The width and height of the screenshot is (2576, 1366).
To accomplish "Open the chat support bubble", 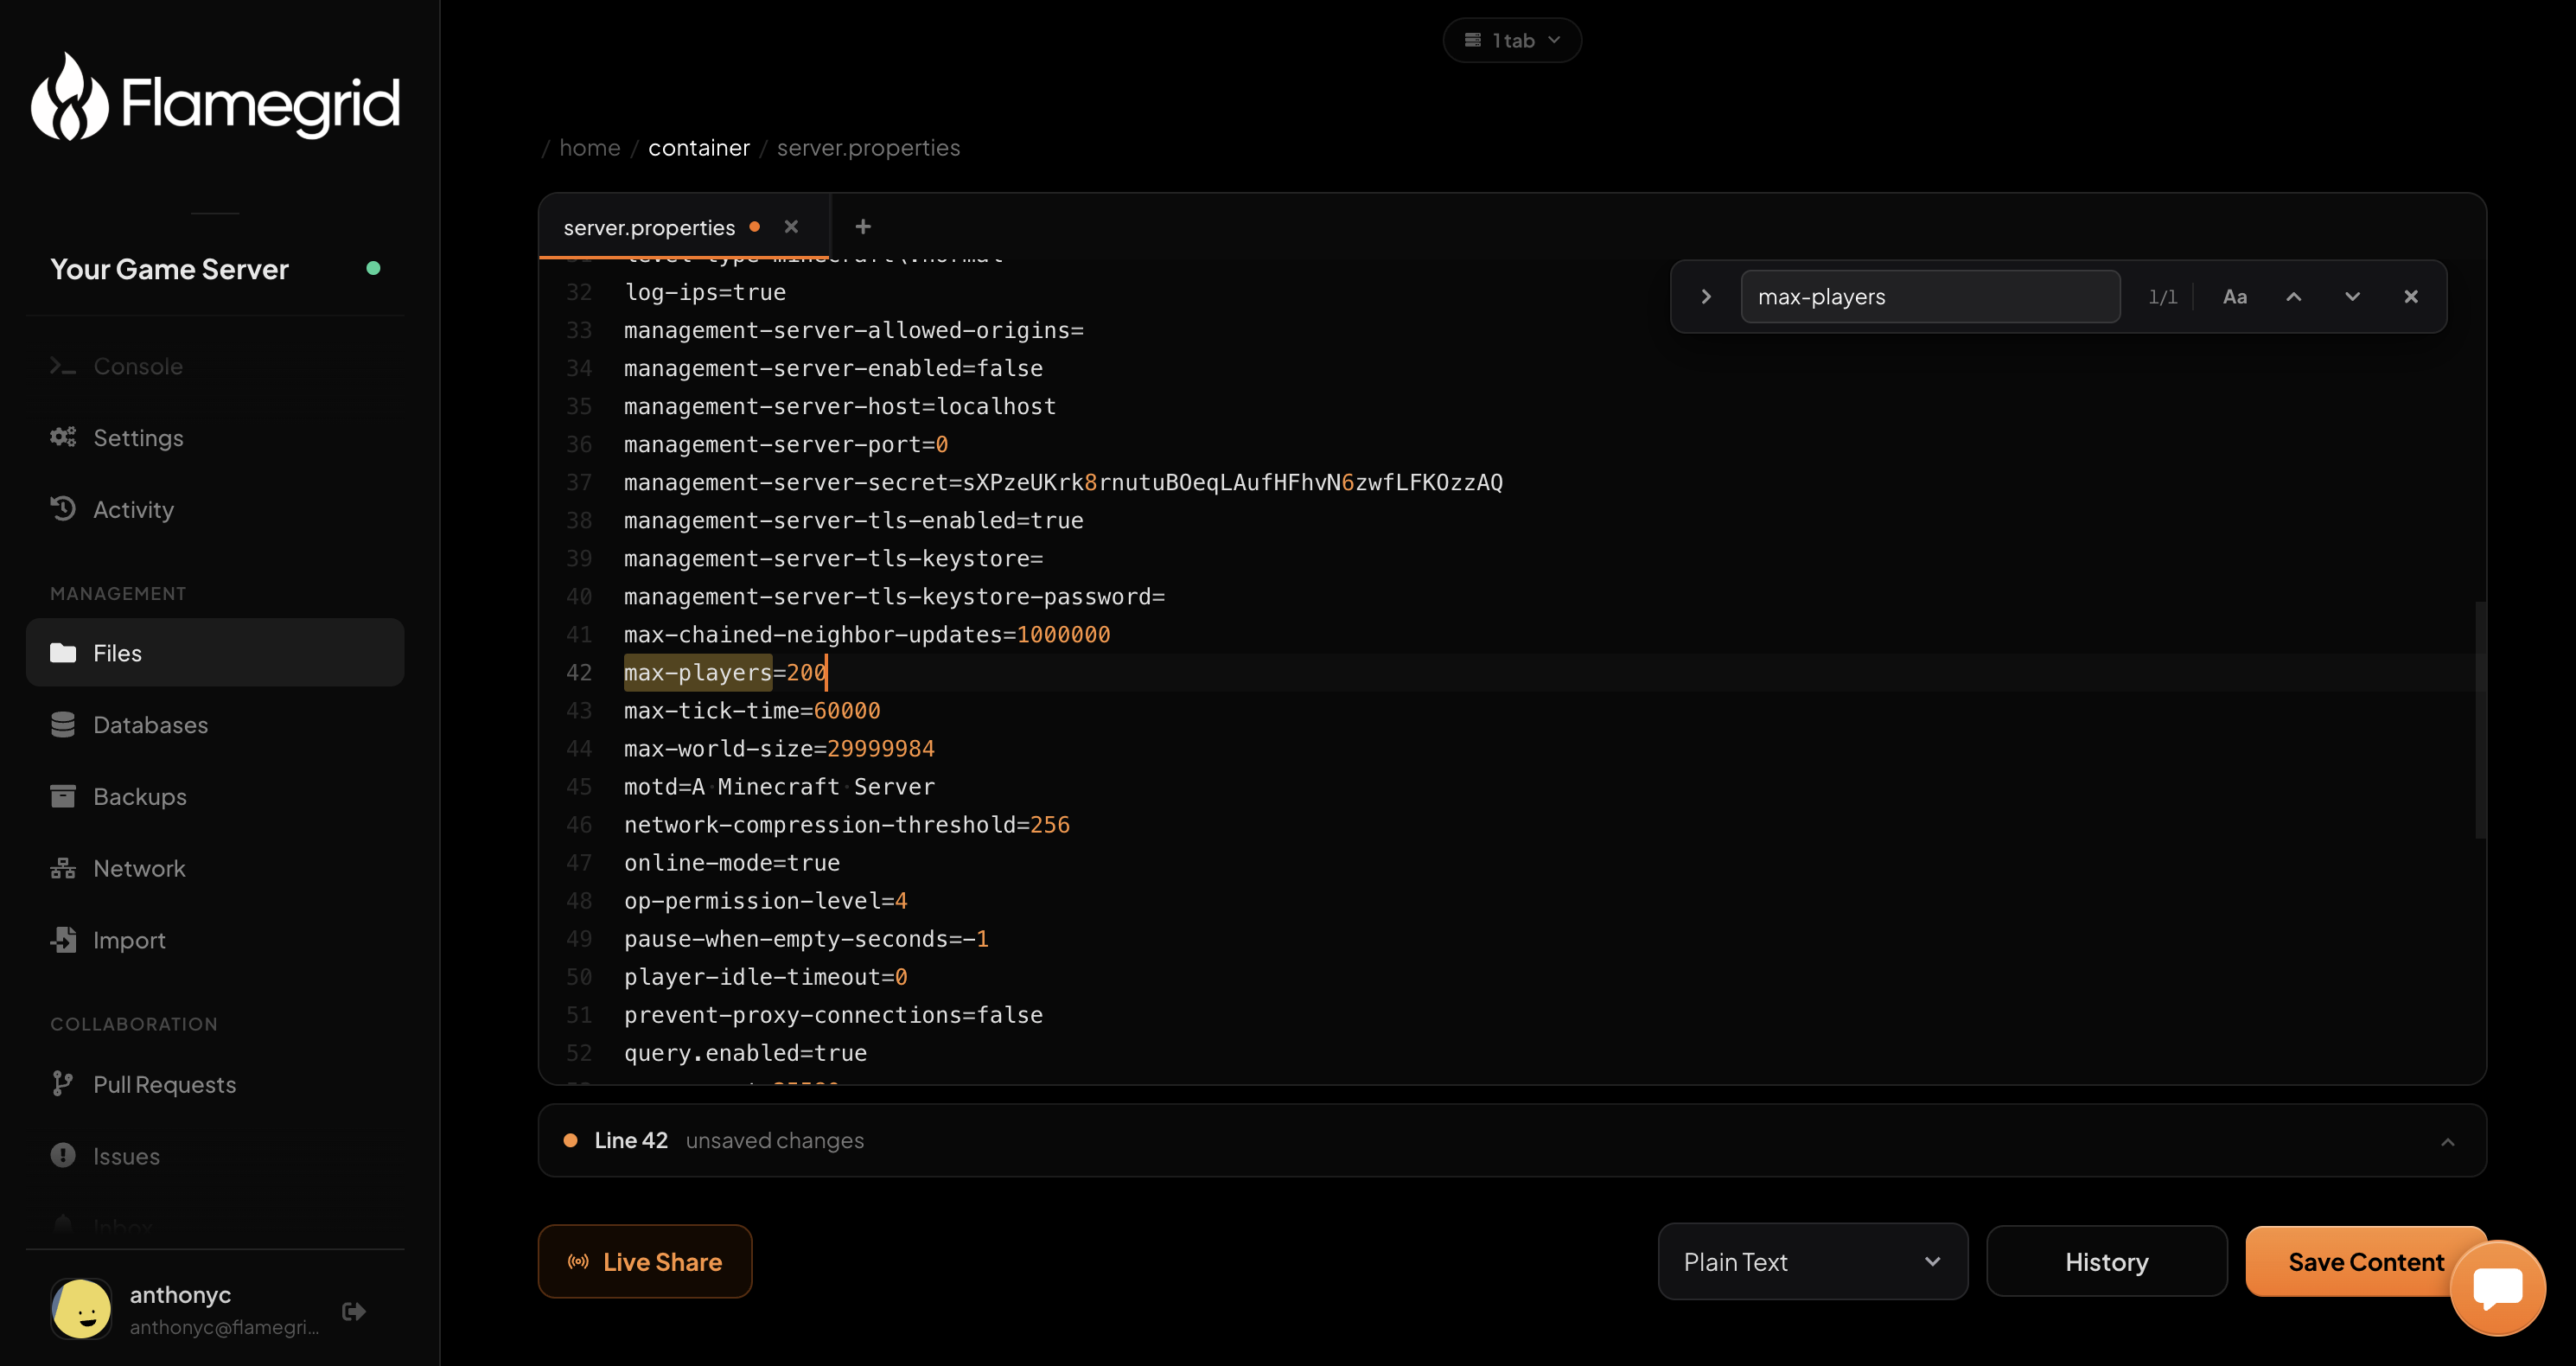I will tap(2497, 1288).
